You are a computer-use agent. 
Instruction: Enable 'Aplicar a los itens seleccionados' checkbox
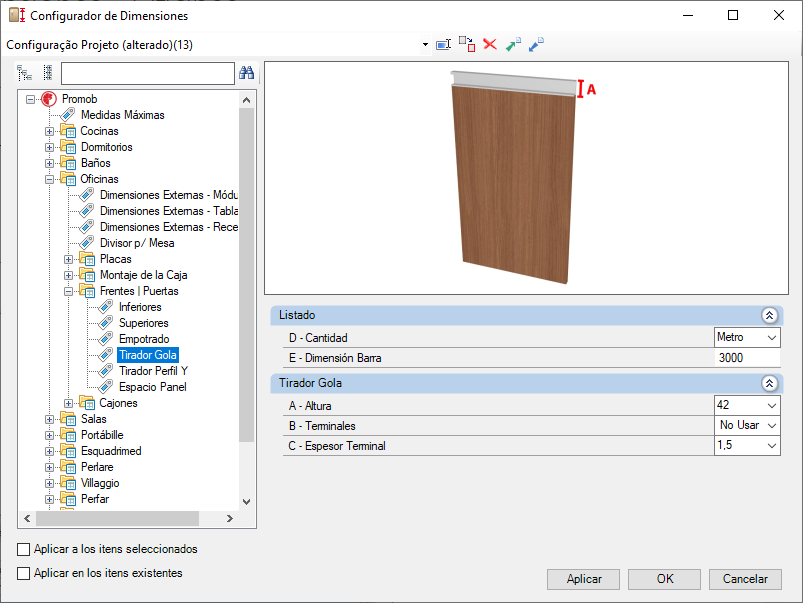(23, 549)
